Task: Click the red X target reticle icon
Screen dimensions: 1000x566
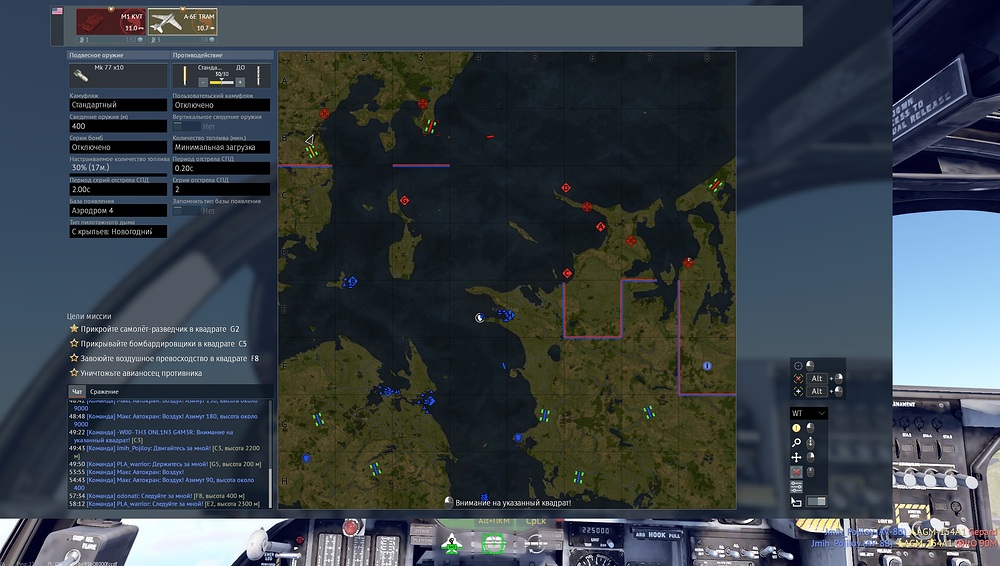Action: (x=798, y=378)
